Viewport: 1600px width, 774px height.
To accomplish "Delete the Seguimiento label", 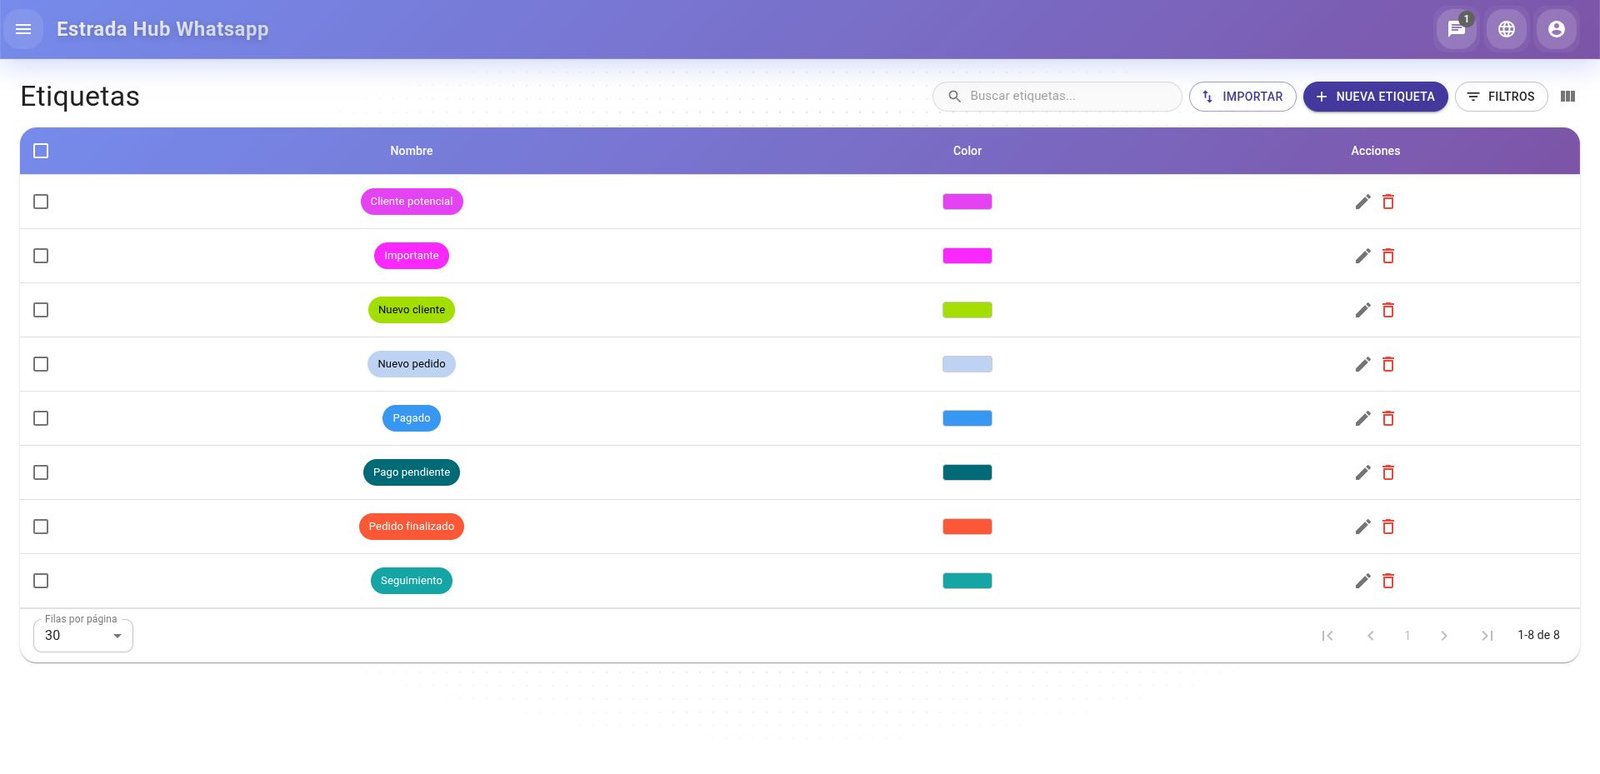I will (x=1388, y=581).
